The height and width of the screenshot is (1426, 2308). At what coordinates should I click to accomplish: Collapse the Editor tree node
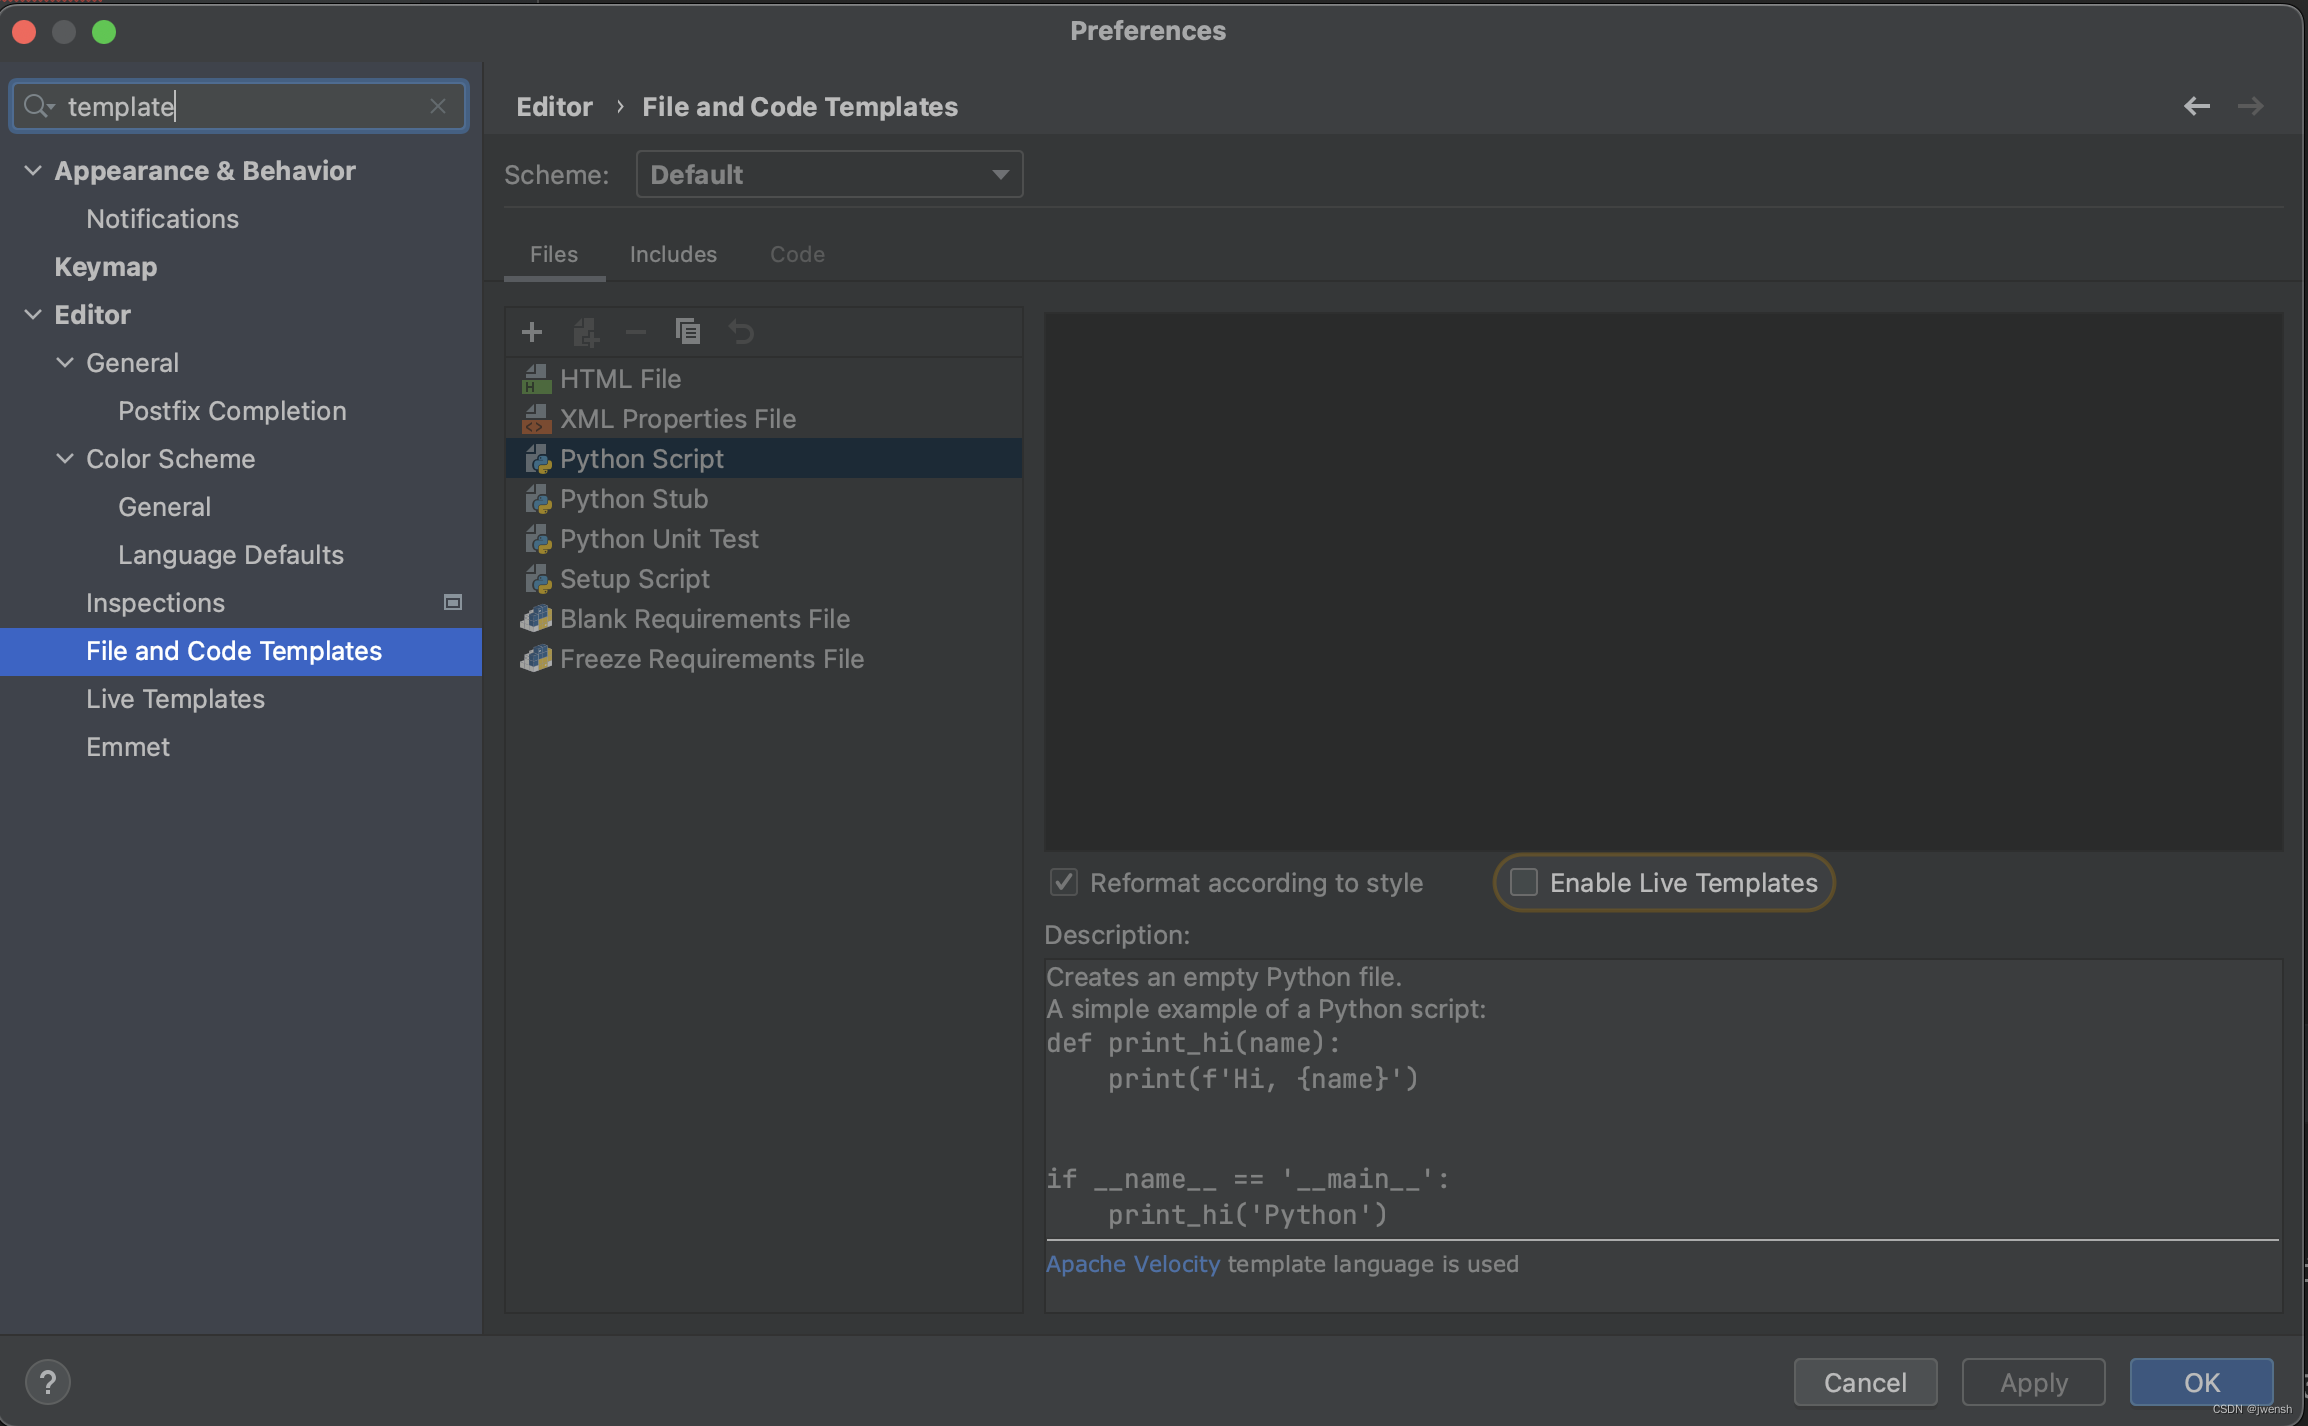coord(33,315)
